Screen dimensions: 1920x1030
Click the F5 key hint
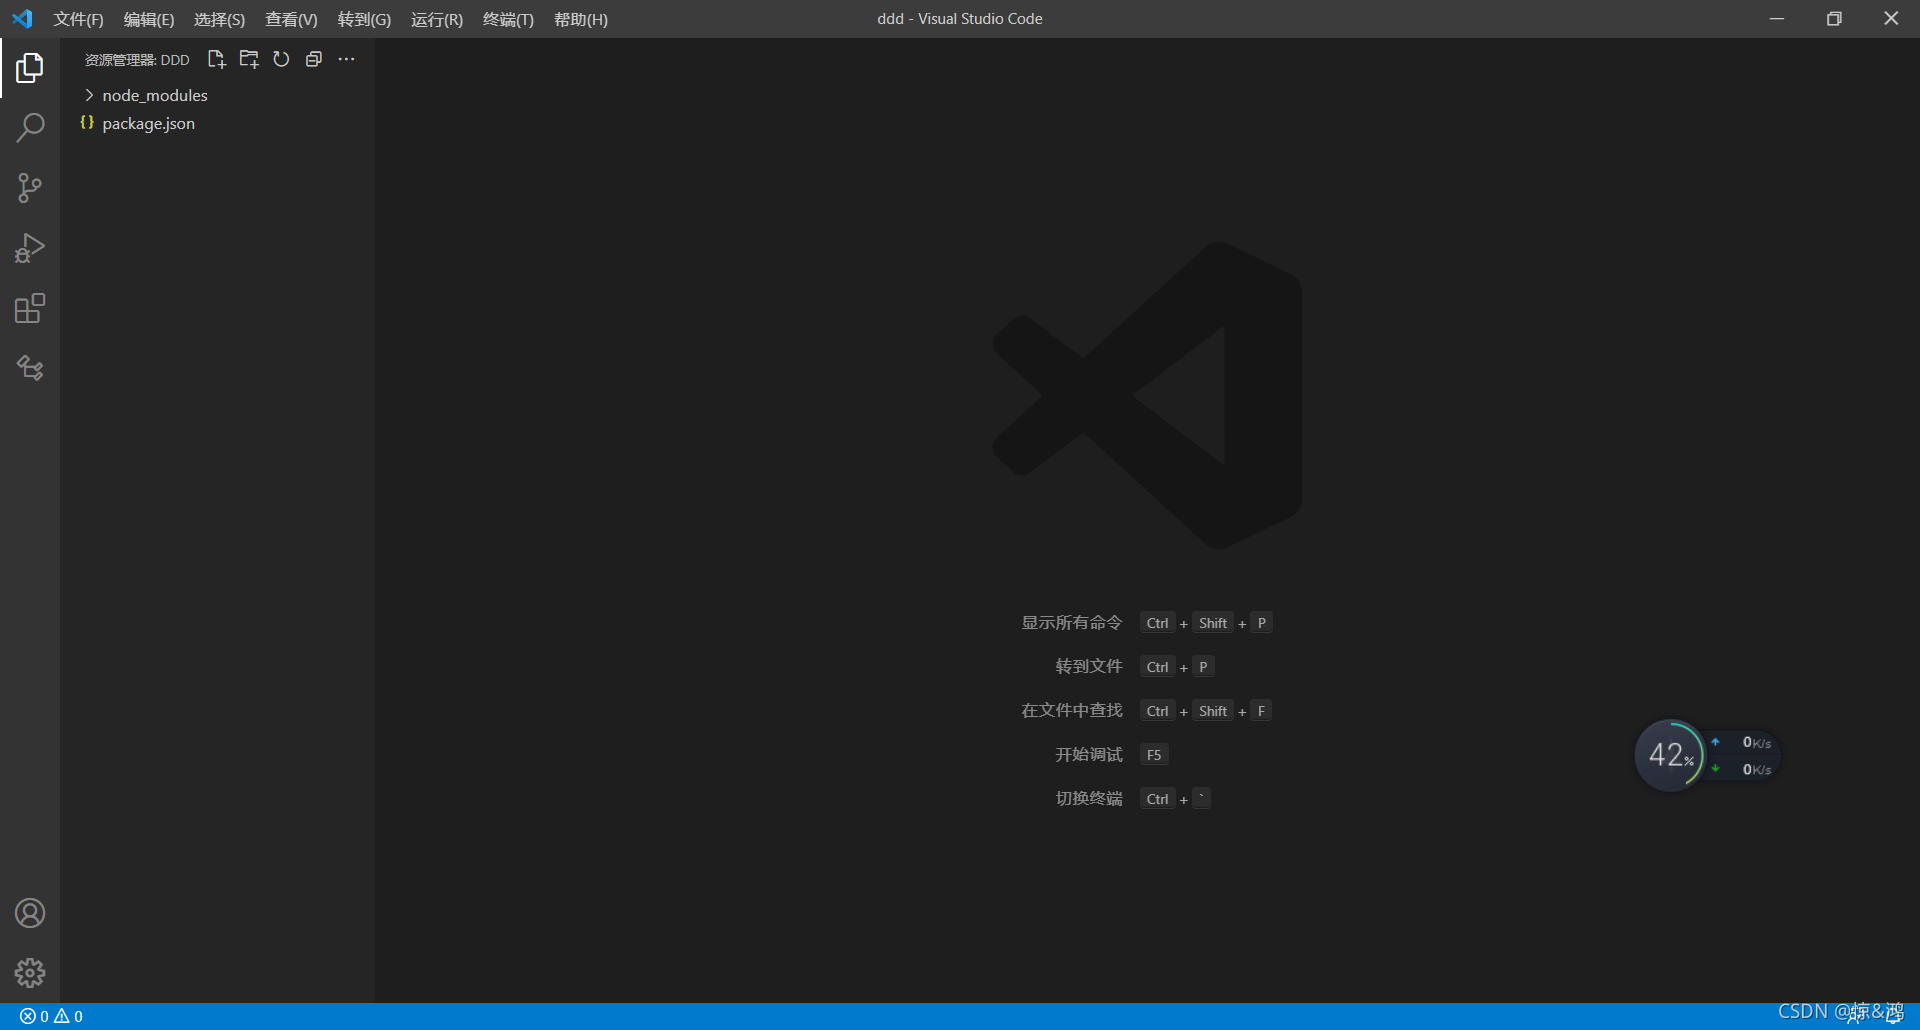tap(1154, 755)
